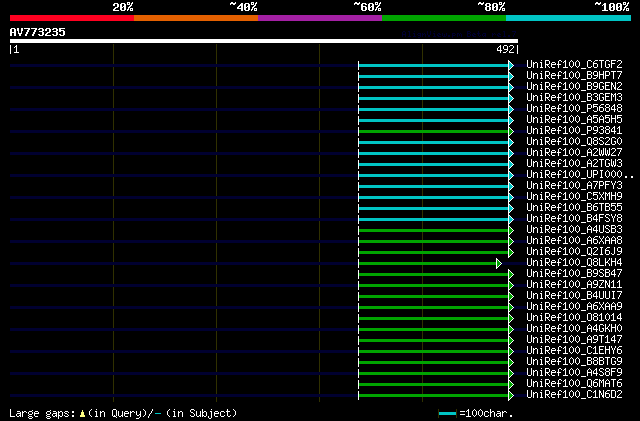
Task: Select the UniRef100_C5XMH9 label
Action: (x=574, y=197)
